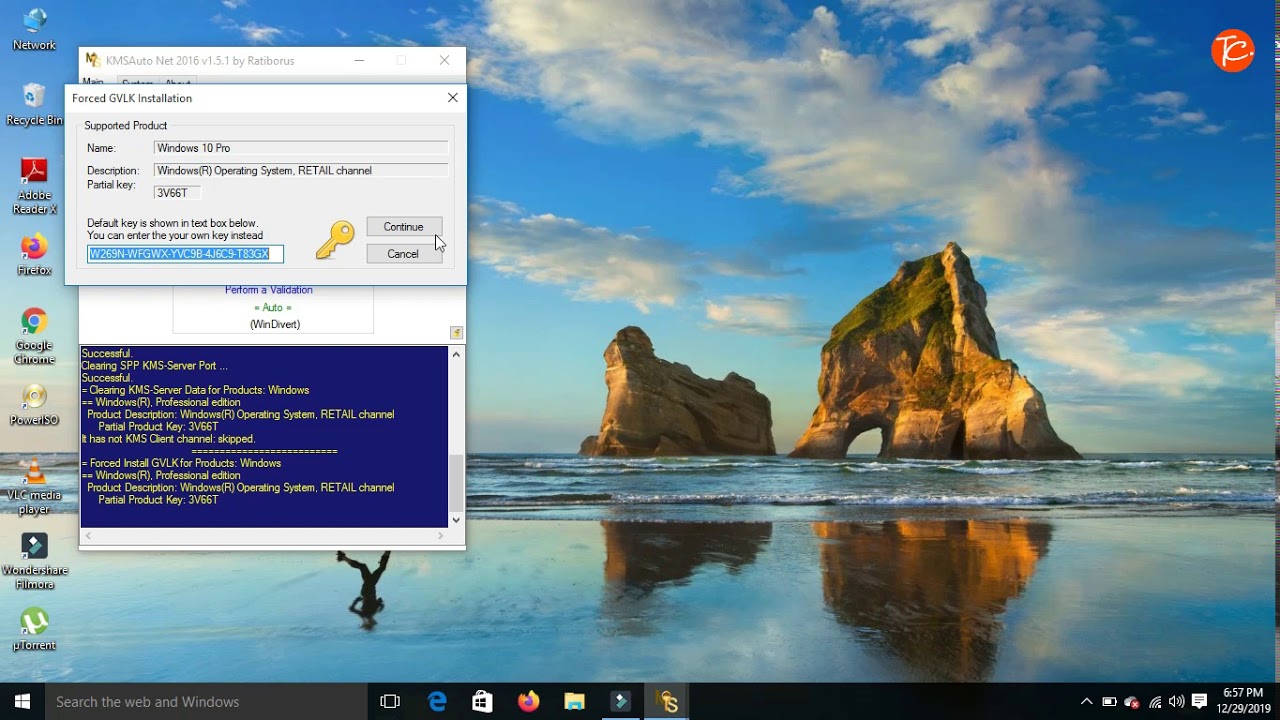Open the volume tray icon
1280x720 pixels.
coord(1176,702)
